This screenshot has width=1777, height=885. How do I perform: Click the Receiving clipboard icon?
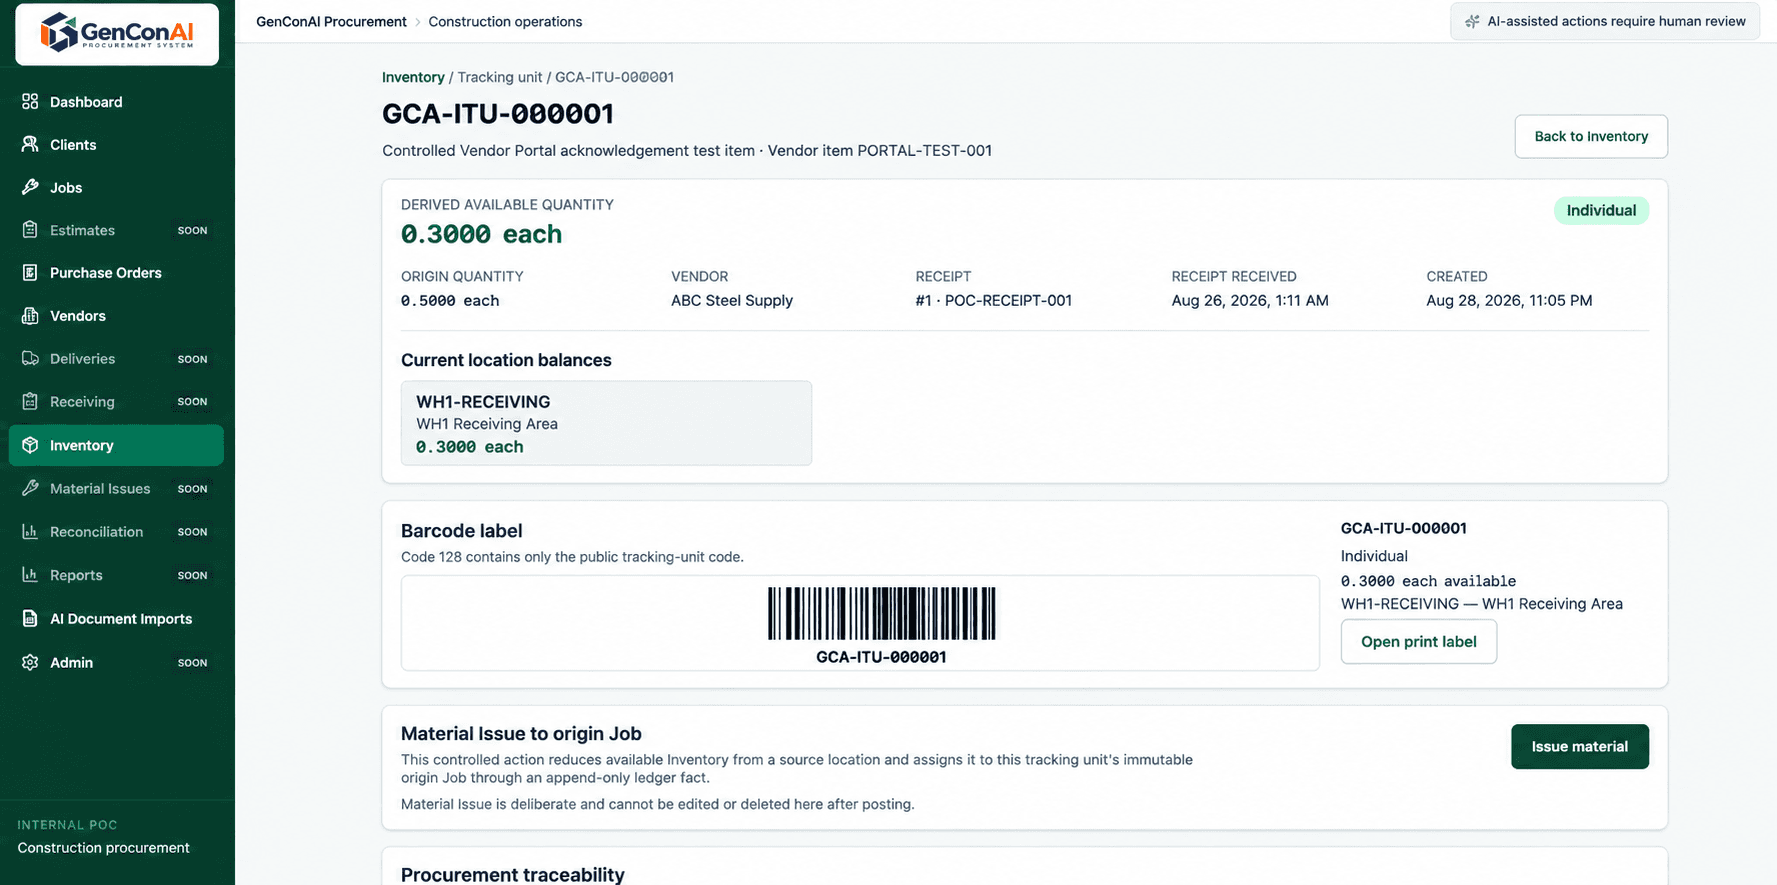[x=30, y=401]
